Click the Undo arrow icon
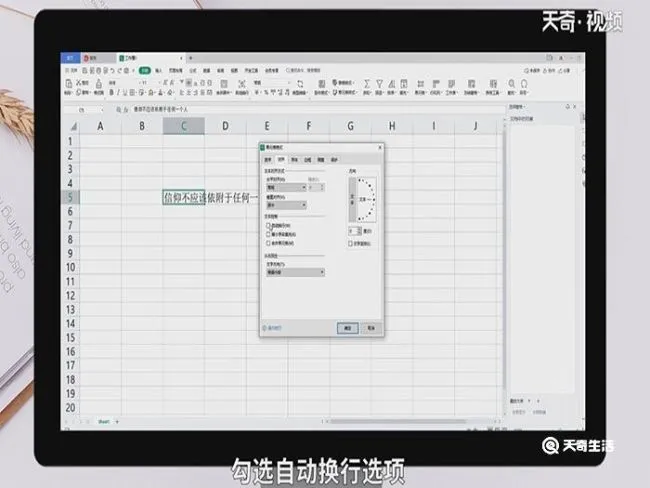Viewport: 650px width, 488px height. click(112, 70)
